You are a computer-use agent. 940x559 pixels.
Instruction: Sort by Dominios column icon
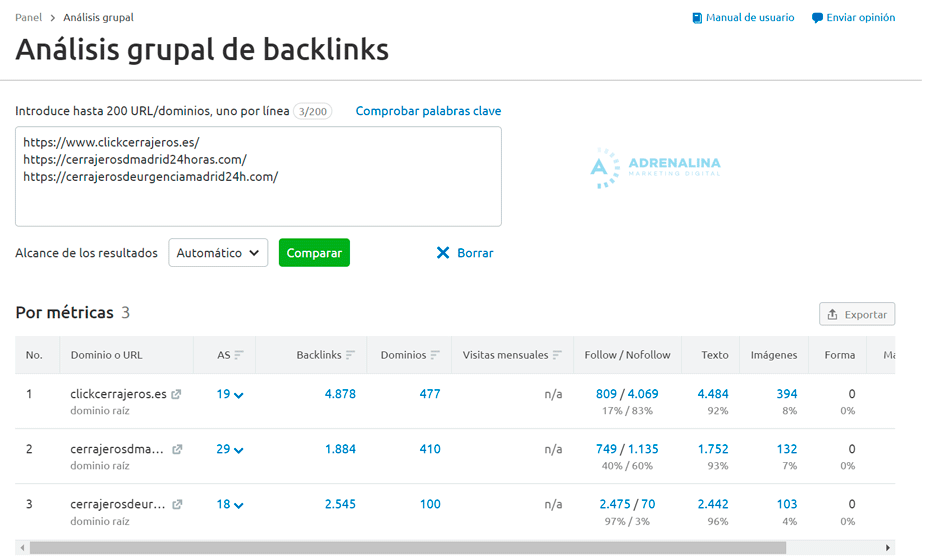tap(435, 355)
